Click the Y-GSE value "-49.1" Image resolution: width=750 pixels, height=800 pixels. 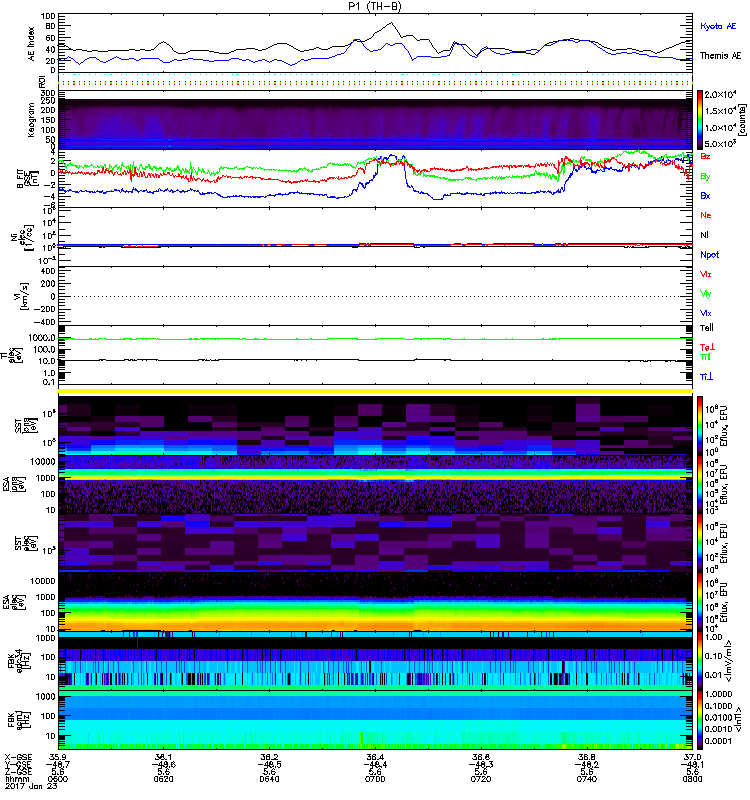click(x=692, y=764)
